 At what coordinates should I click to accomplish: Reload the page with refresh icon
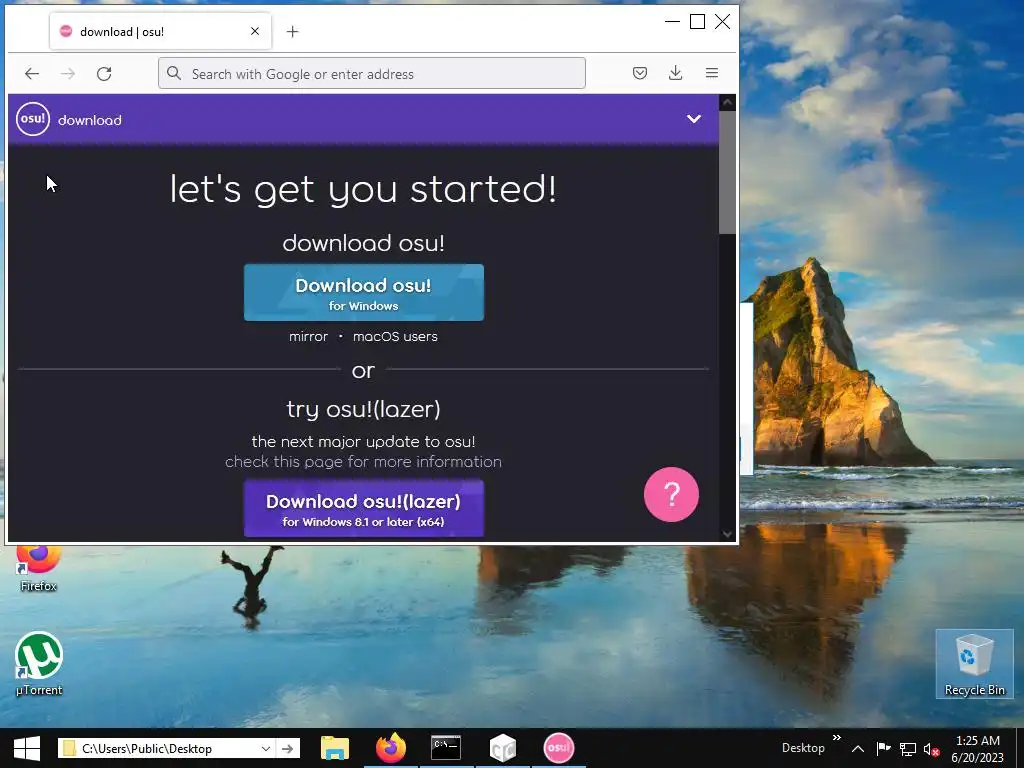104,74
